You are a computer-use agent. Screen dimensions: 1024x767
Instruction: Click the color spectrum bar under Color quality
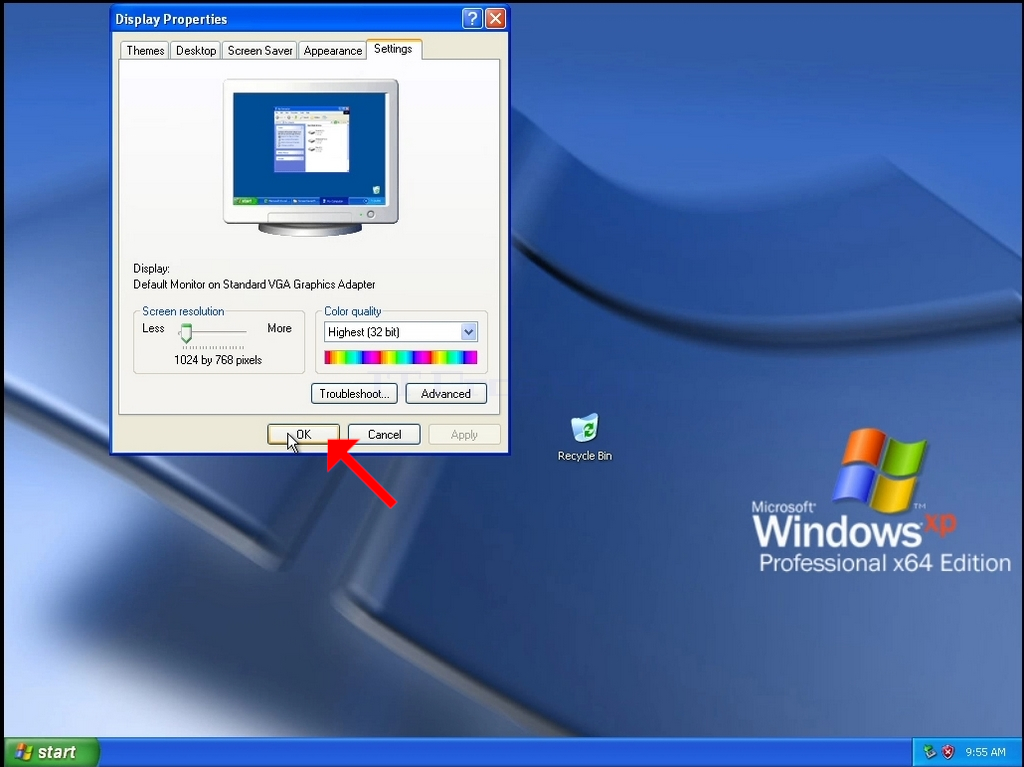(400, 357)
